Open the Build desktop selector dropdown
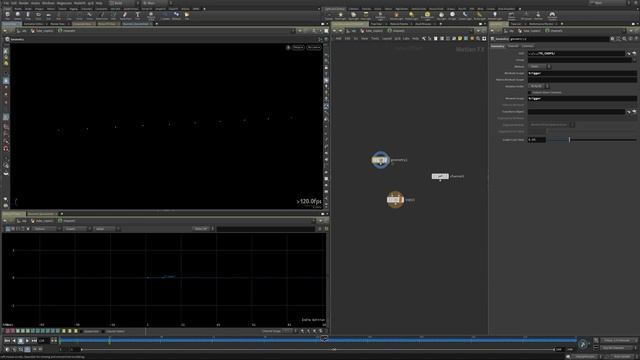The width and height of the screenshot is (640, 360). pos(124,3)
